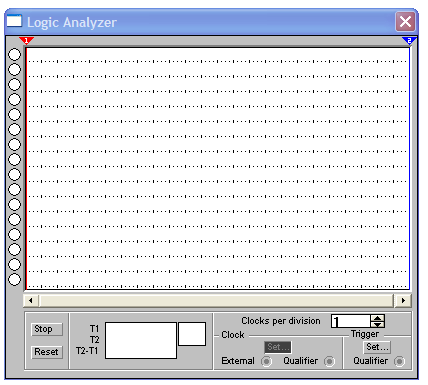Image resolution: width=428 pixels, height=385 pixels.
Task: Click the third channel terminal from top
Action: pyautogui.click(x=14, y=84)
